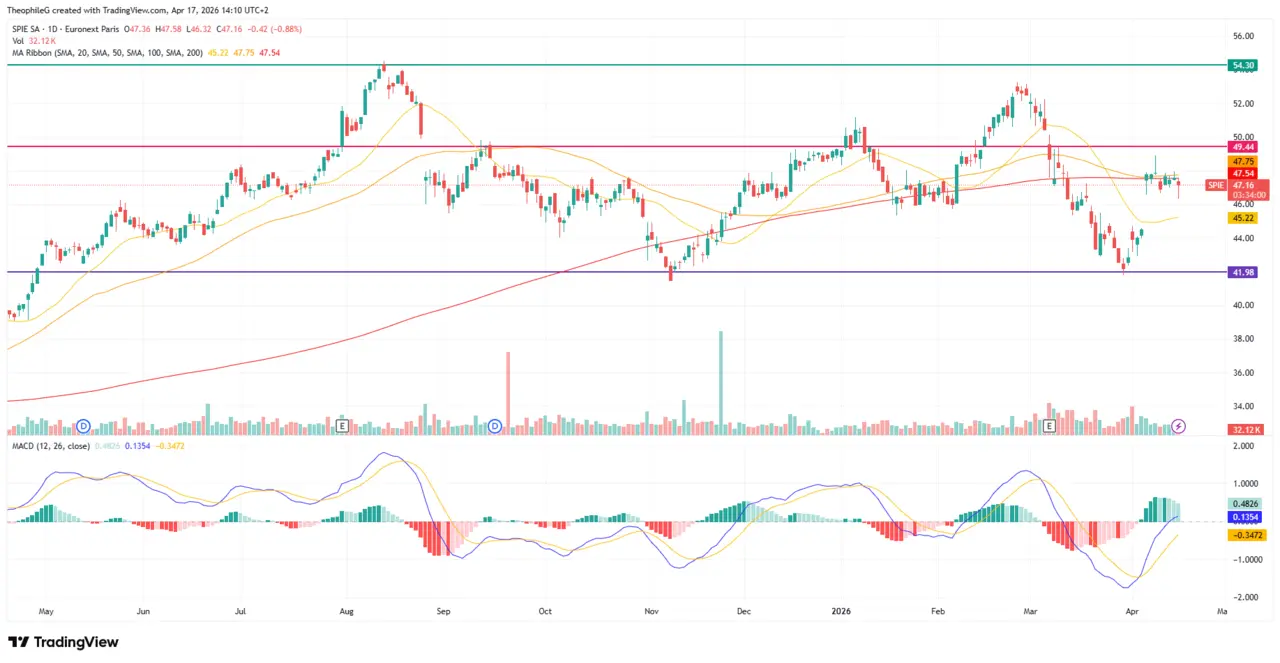
Task: Click the purple lightning bolt event icon
Action: point(1178,426)
